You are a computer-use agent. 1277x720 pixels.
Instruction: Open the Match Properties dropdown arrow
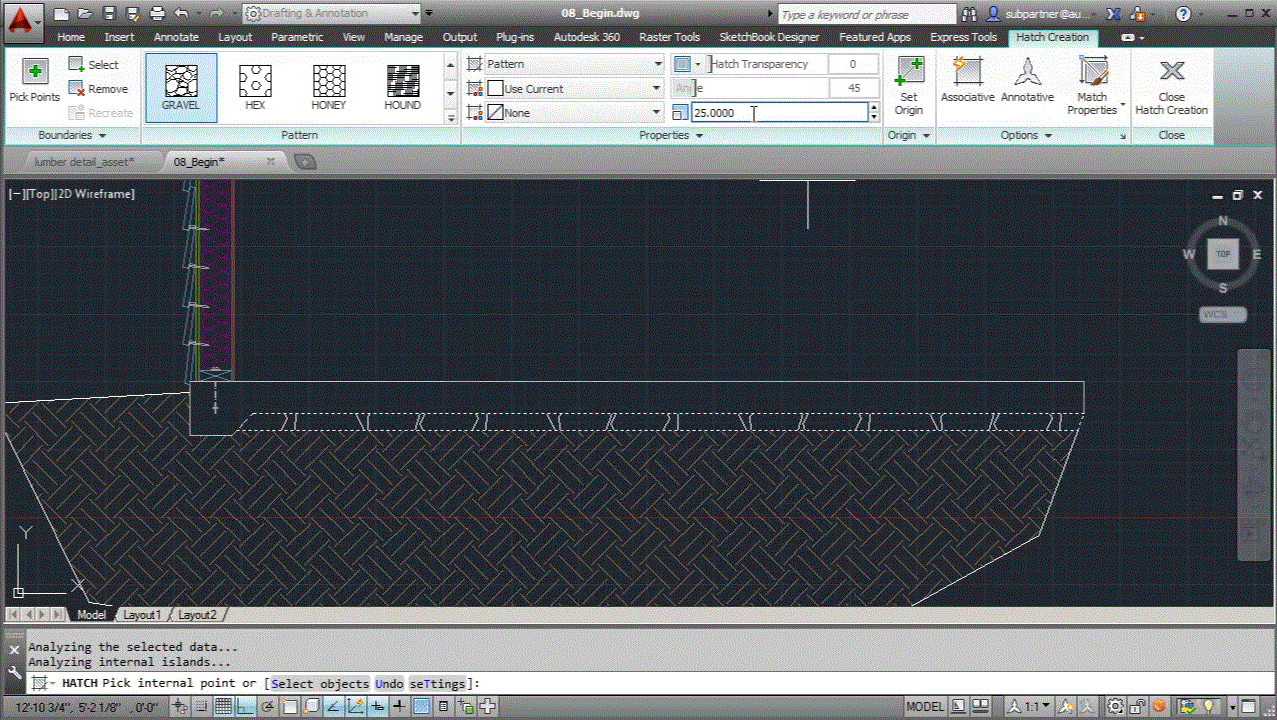click(1123, 104)
